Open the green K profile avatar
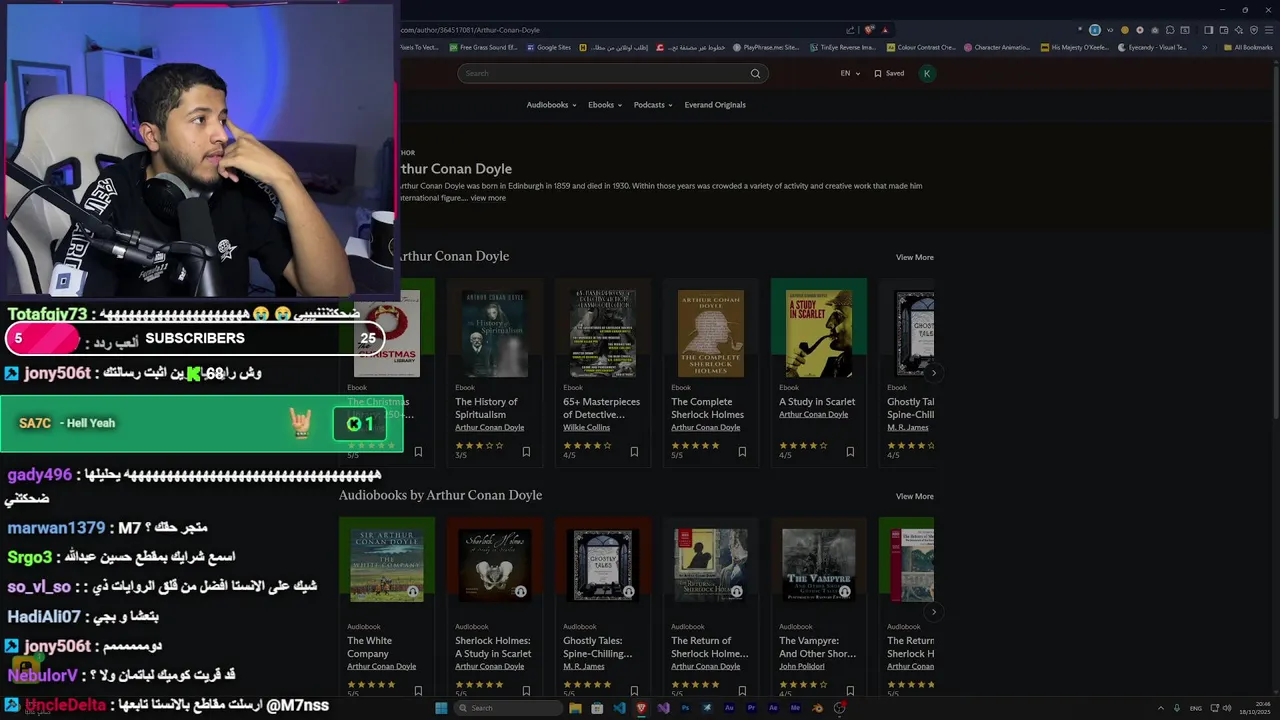Image resolution: width=1280 pixels, height=720 pixels. [x=927, y=73]
